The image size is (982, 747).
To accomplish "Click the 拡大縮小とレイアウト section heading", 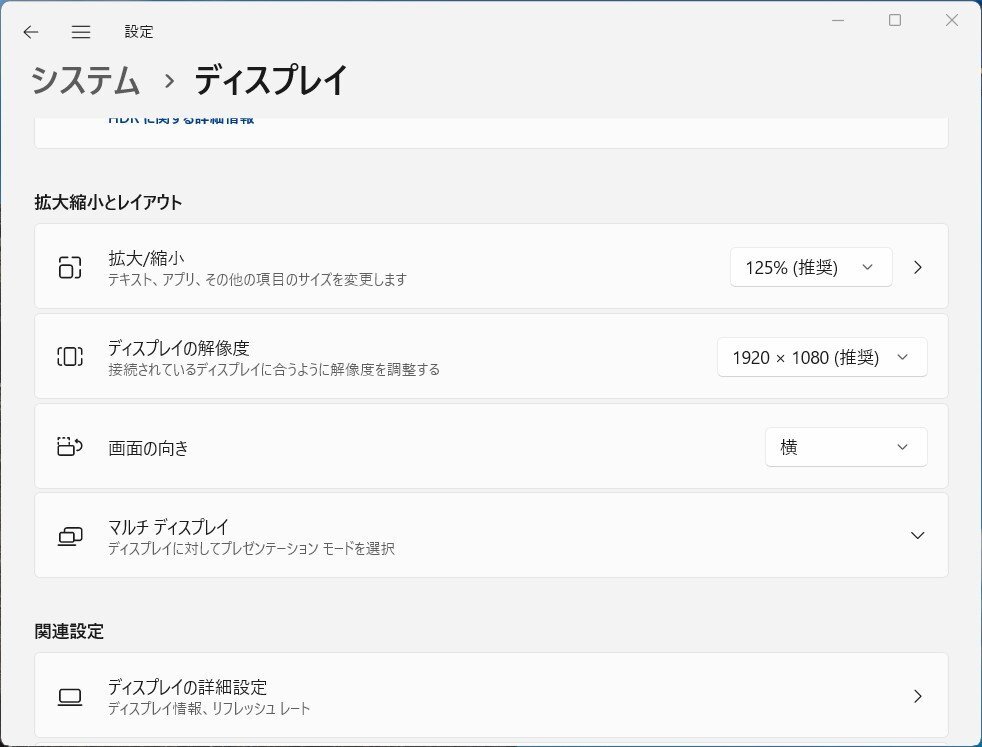I will (x=106, y=202).
